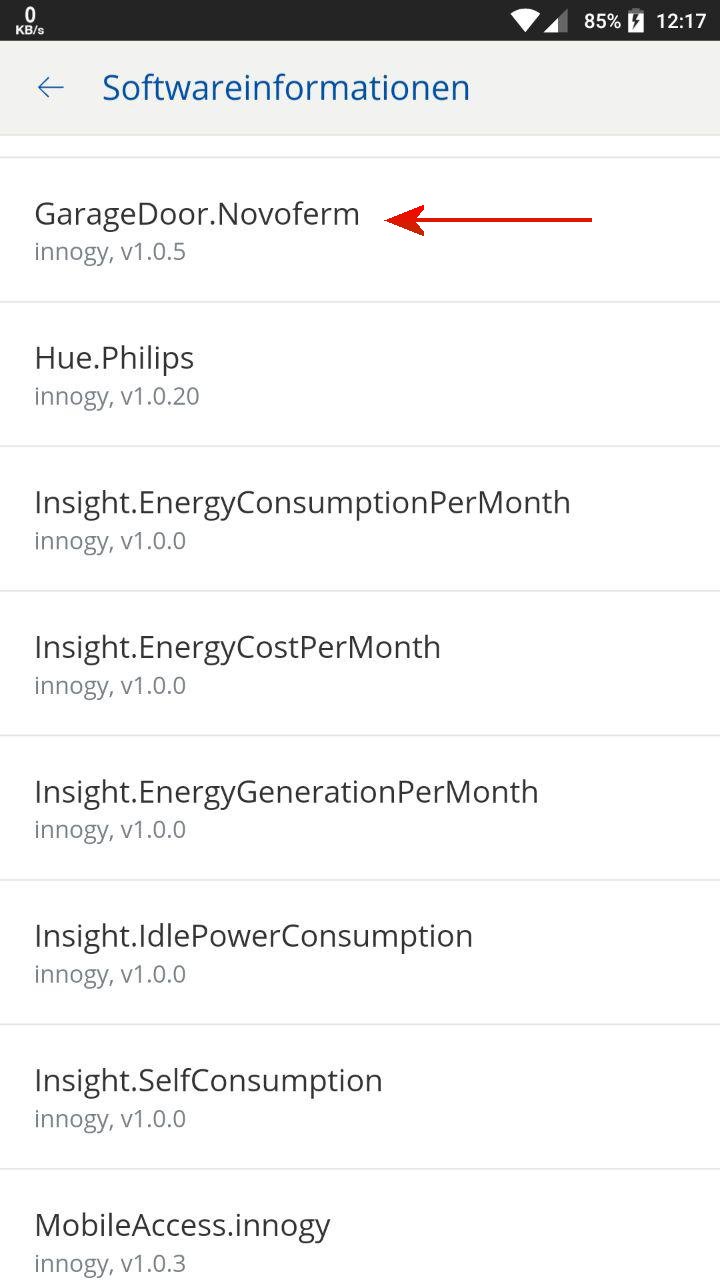Tap version v1.0.3 under MobileAccess.innogy
This screenshot has width=720, height=1280.
(153, 1264)
